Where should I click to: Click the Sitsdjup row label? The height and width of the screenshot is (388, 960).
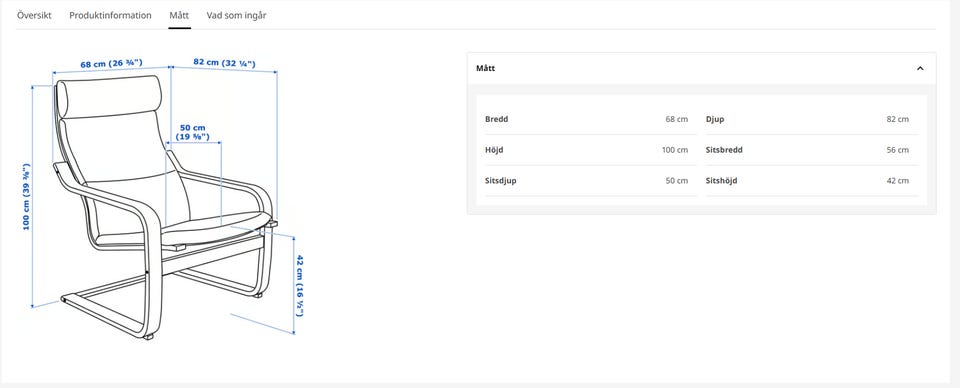501,181
